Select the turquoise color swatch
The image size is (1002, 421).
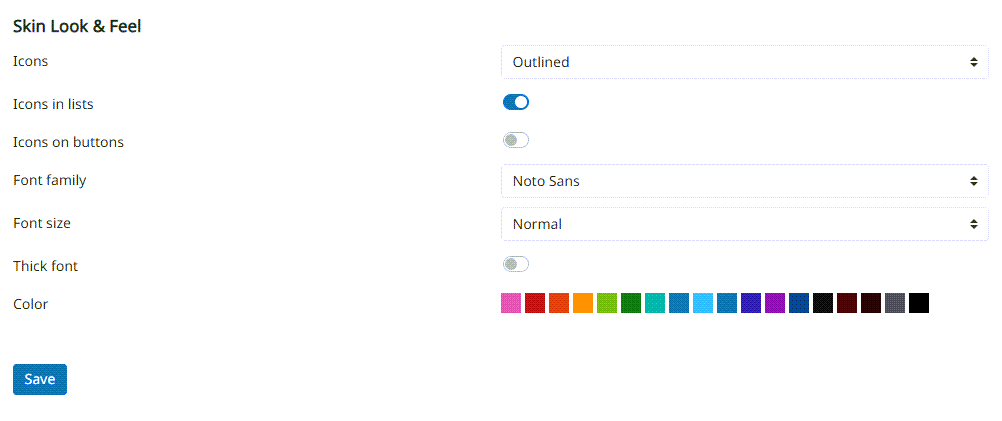click(x=655, y=303)
